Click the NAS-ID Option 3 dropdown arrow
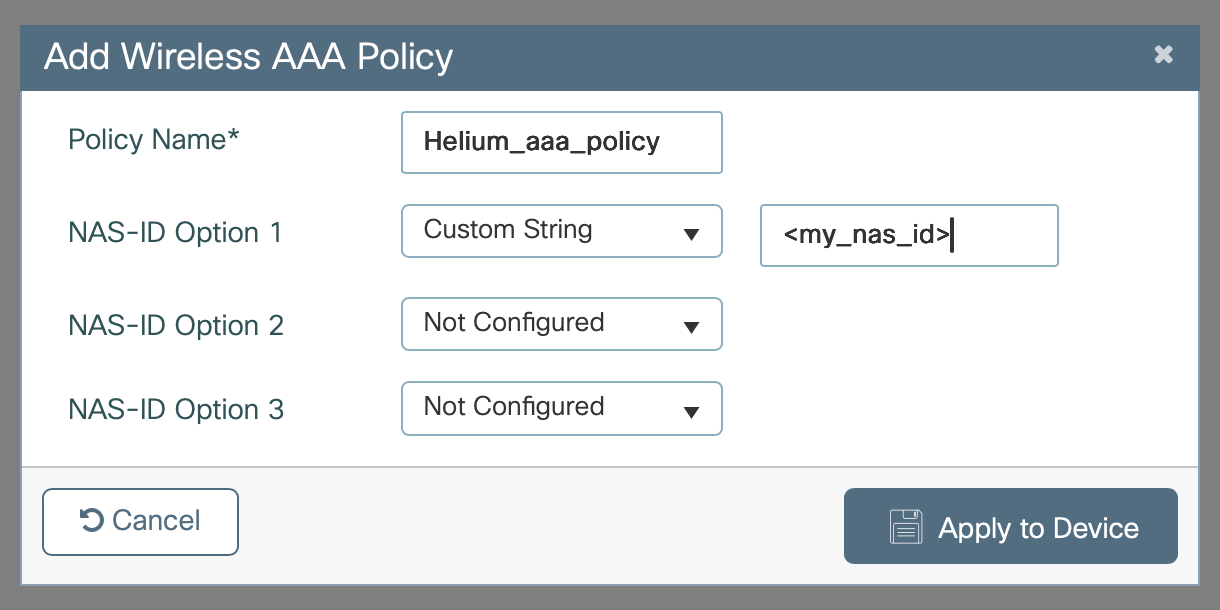1220x610 pixels. pyautogui.click(x=690, y=411)
